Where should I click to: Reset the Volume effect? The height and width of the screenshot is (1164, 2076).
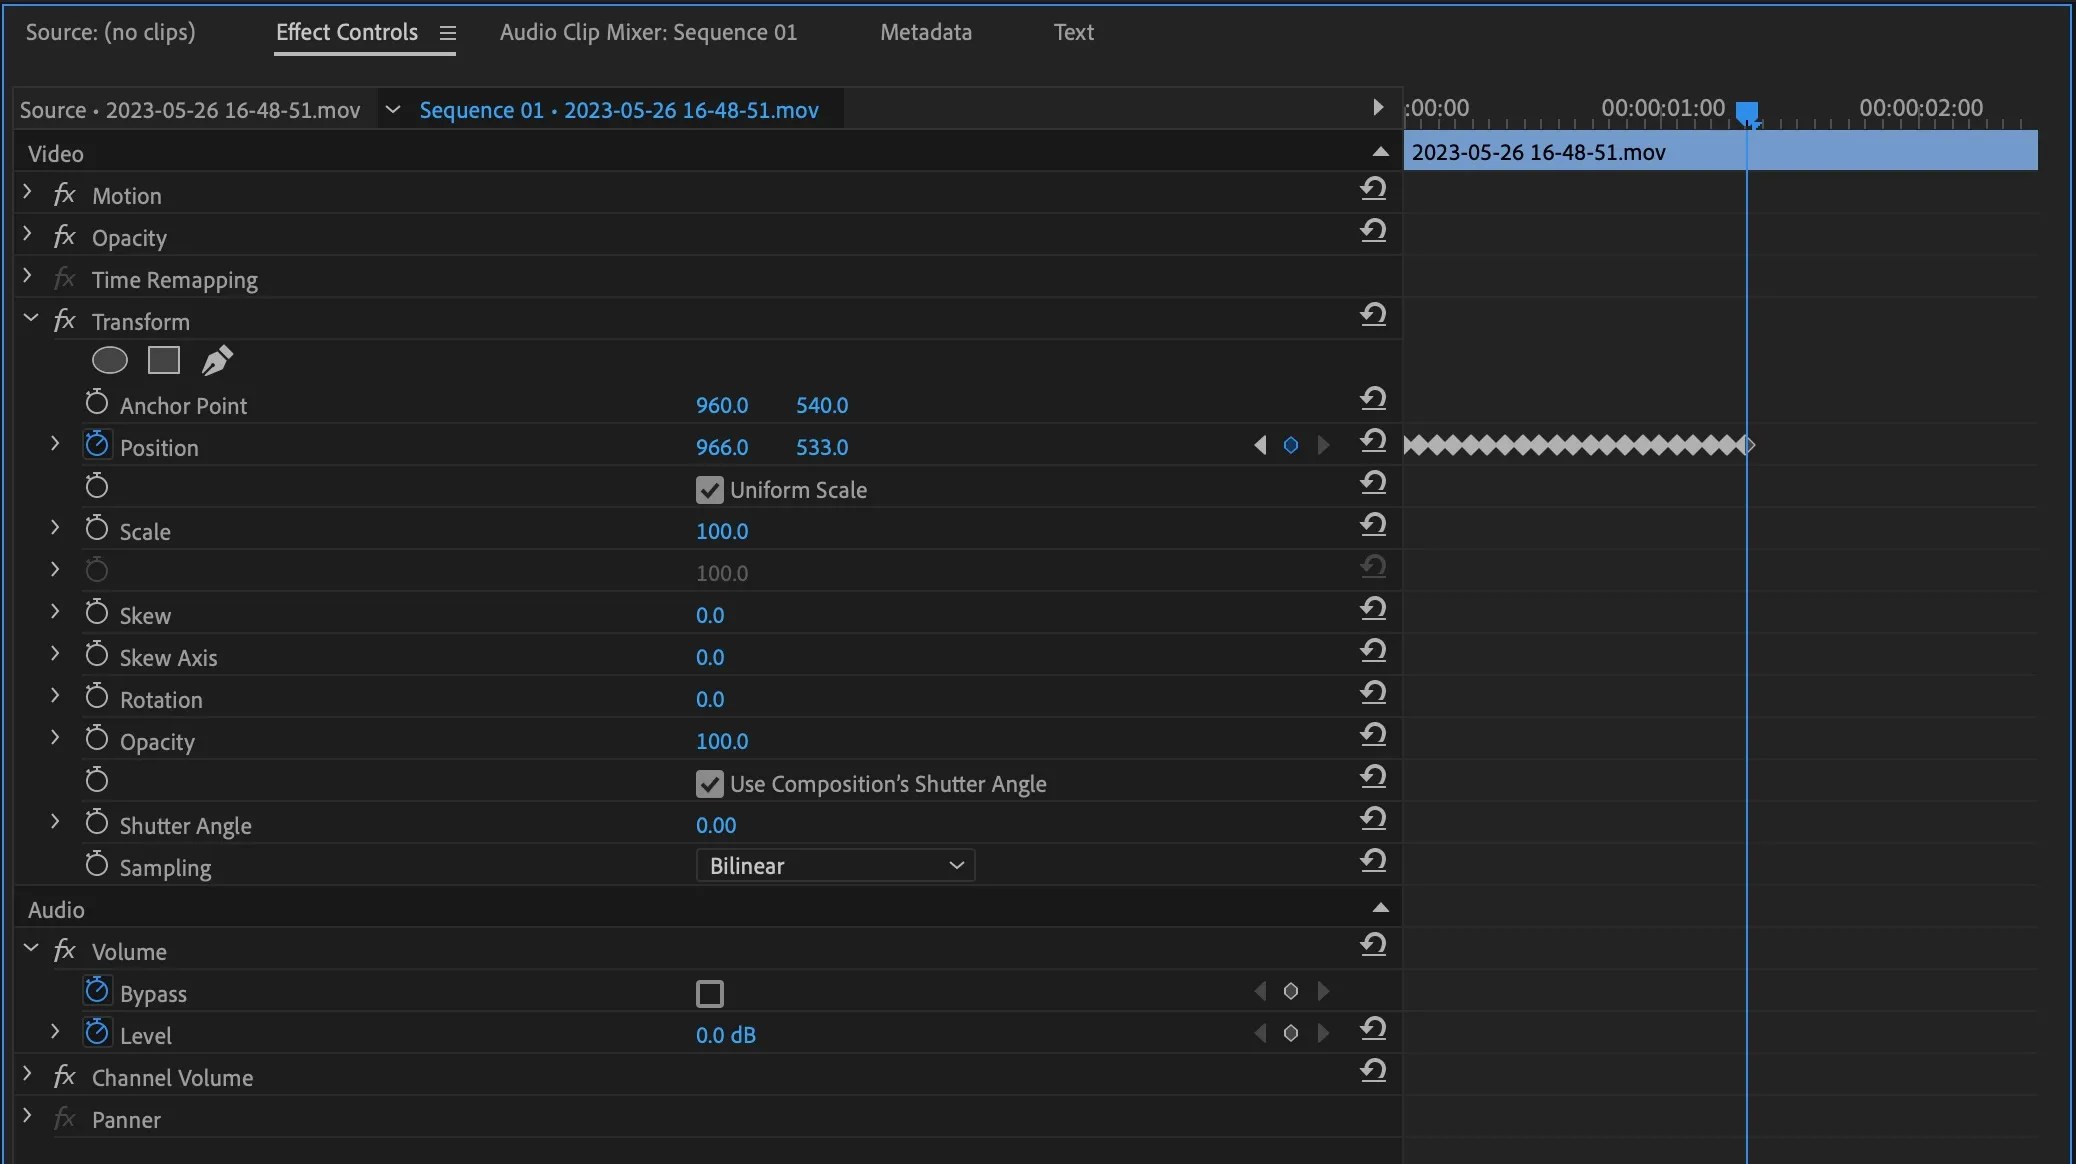1375,945
